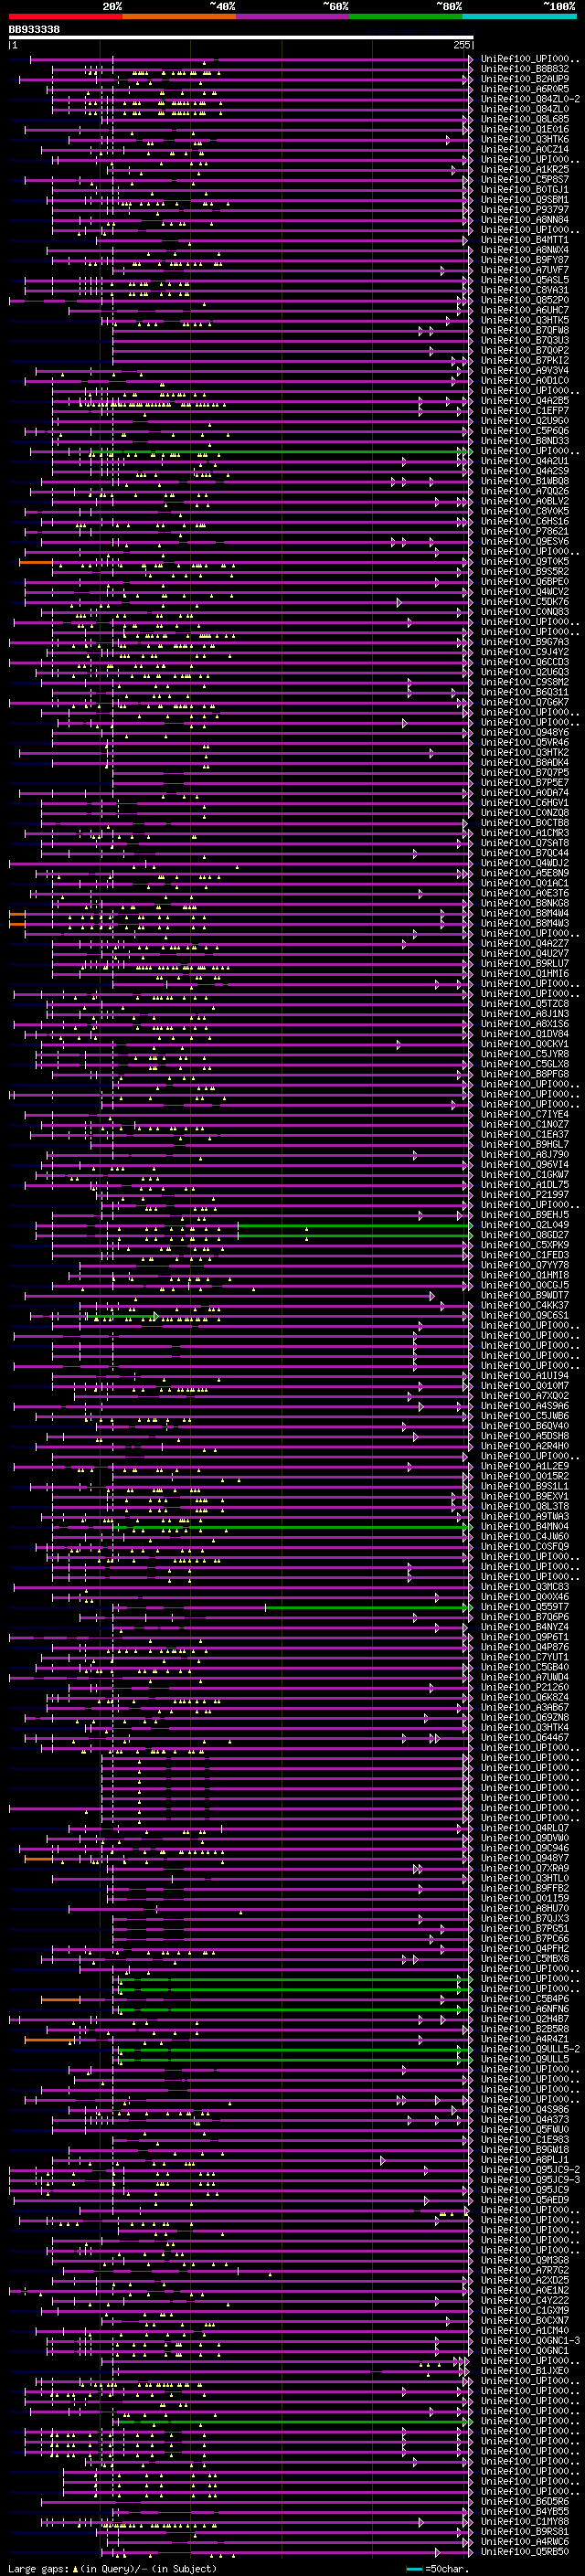This screenshot has height=2576, width=585.
Task: Select label UniRef100_Q559T7
Action: coord(525,1607)
